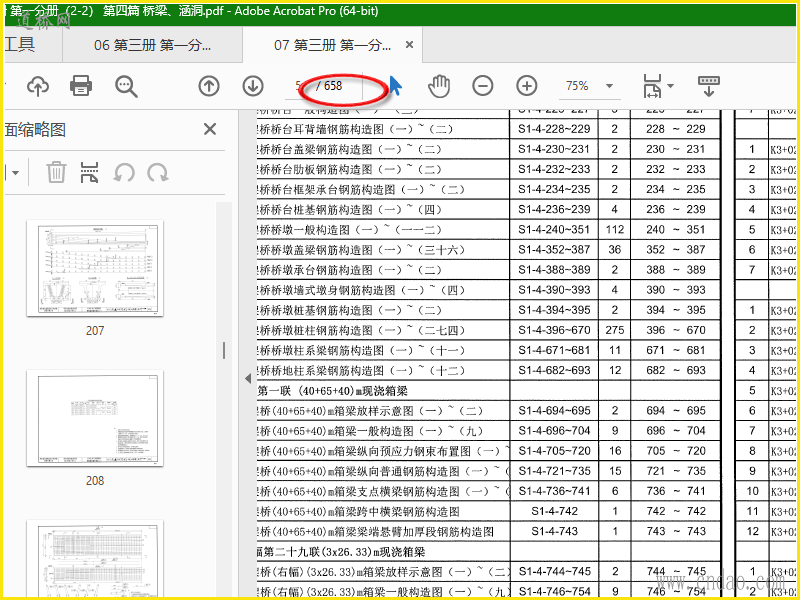
Task: Click the 箱梁跨中横梁钢筋构造图 row text
Action: tap(359, 511)
